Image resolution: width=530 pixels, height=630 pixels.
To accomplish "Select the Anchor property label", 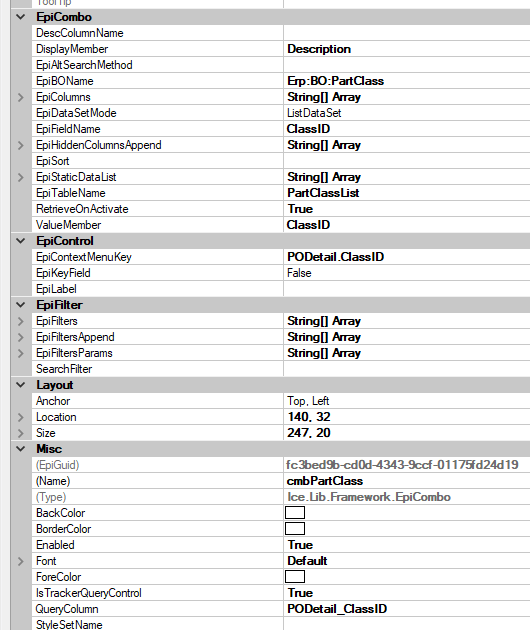I will tap(53, 401).
